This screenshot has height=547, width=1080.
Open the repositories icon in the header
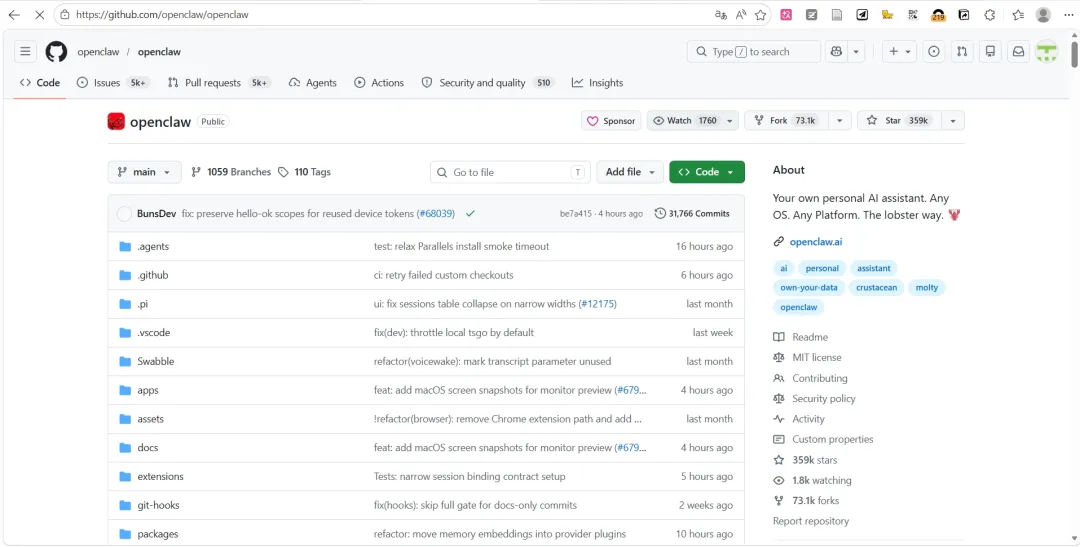click(990, 52)
